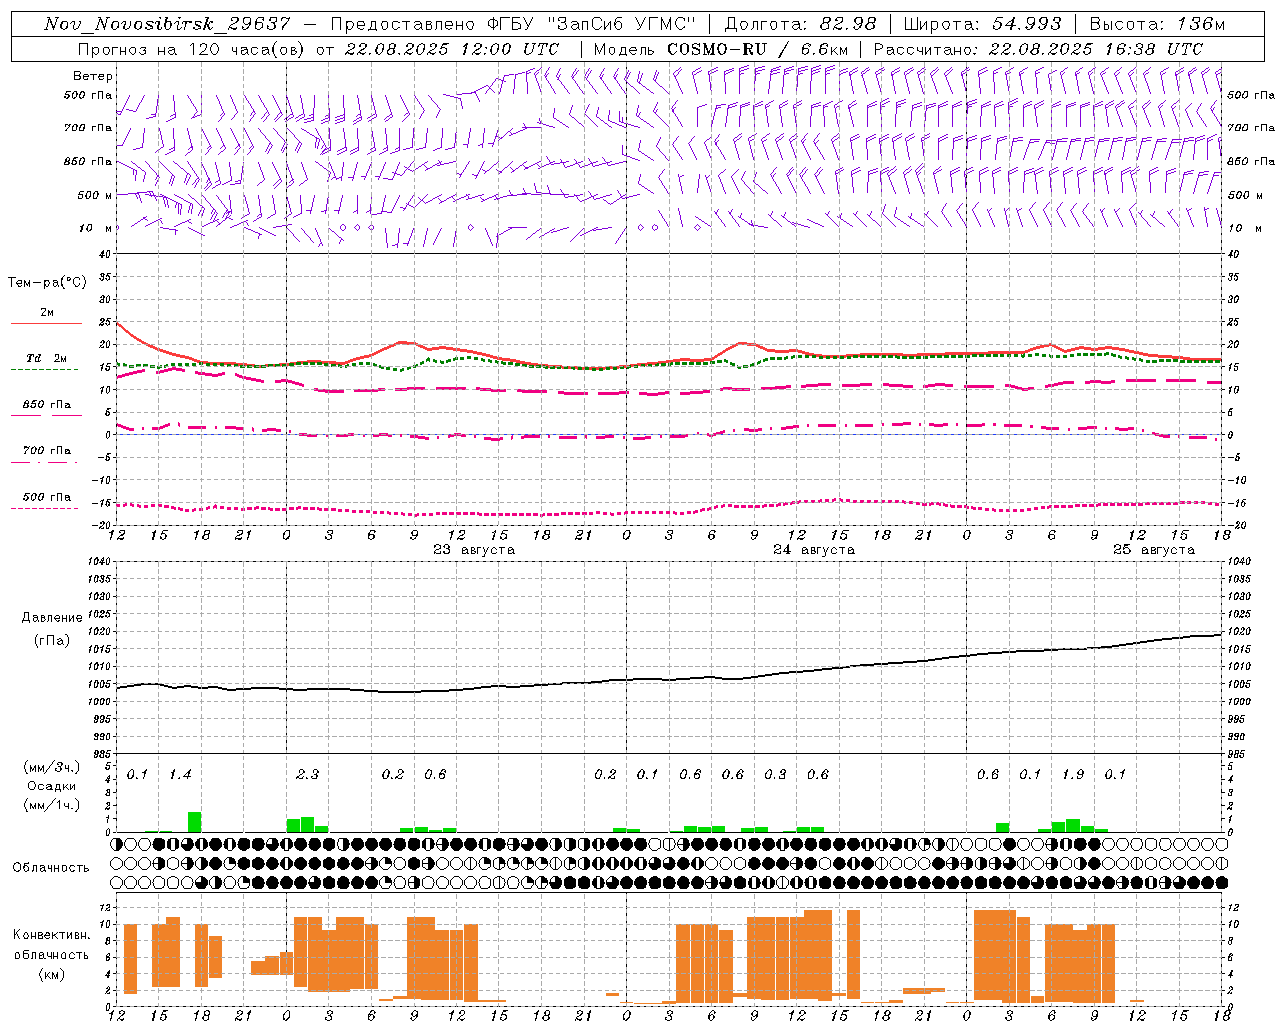Click the Облачность row label
Image resolution: width=1280 pixels, height=1024 pixels.
pyautogui.click(x=51, y=868)
